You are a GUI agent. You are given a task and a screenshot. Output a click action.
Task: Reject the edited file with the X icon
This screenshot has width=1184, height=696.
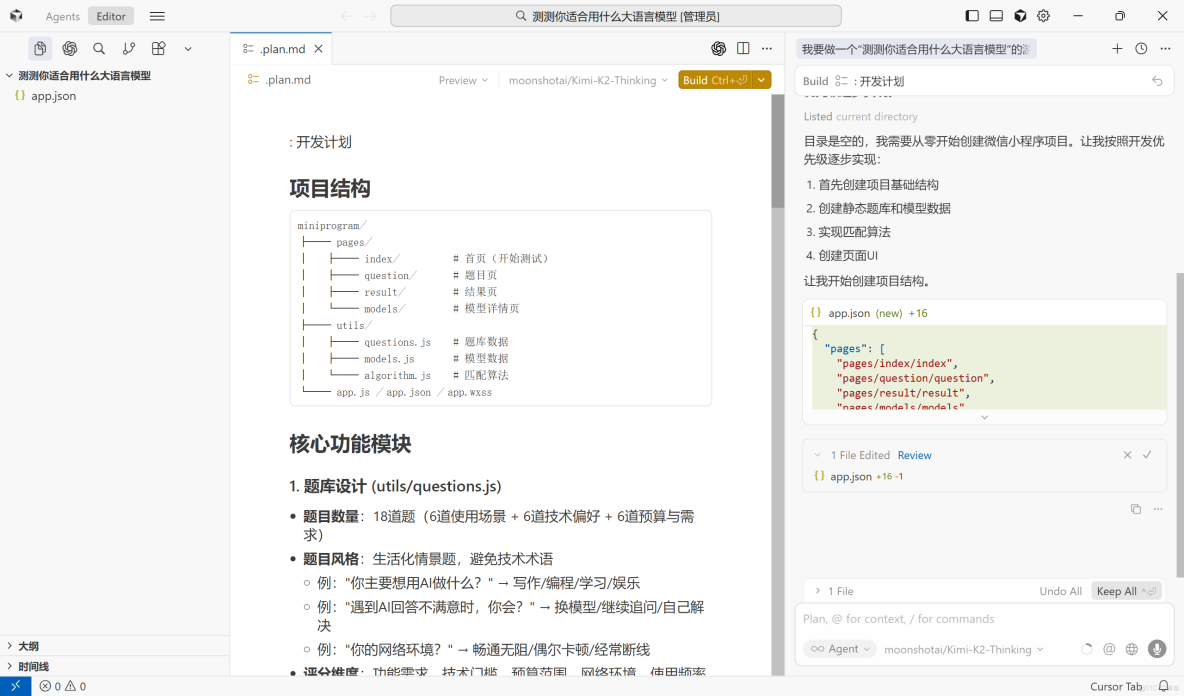click(1128, 455)
